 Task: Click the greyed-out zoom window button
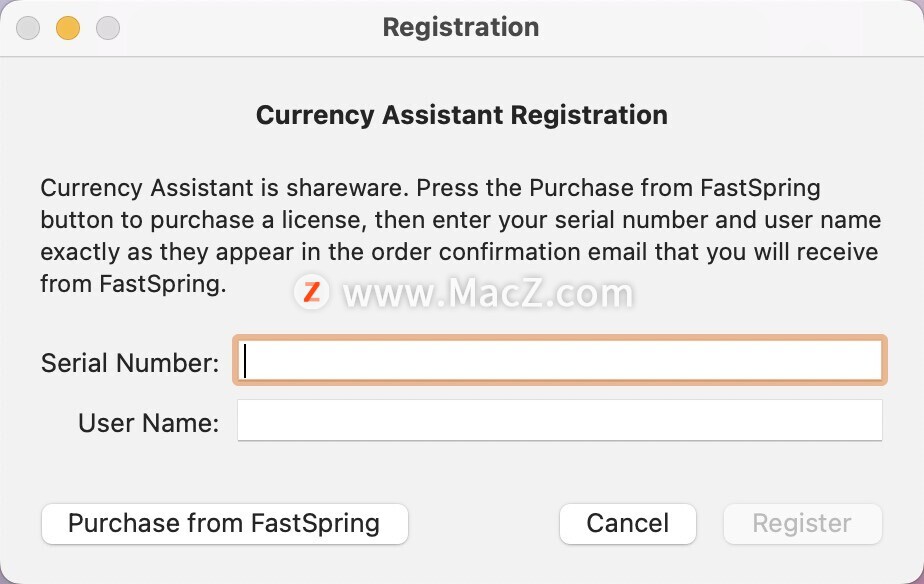108,28
